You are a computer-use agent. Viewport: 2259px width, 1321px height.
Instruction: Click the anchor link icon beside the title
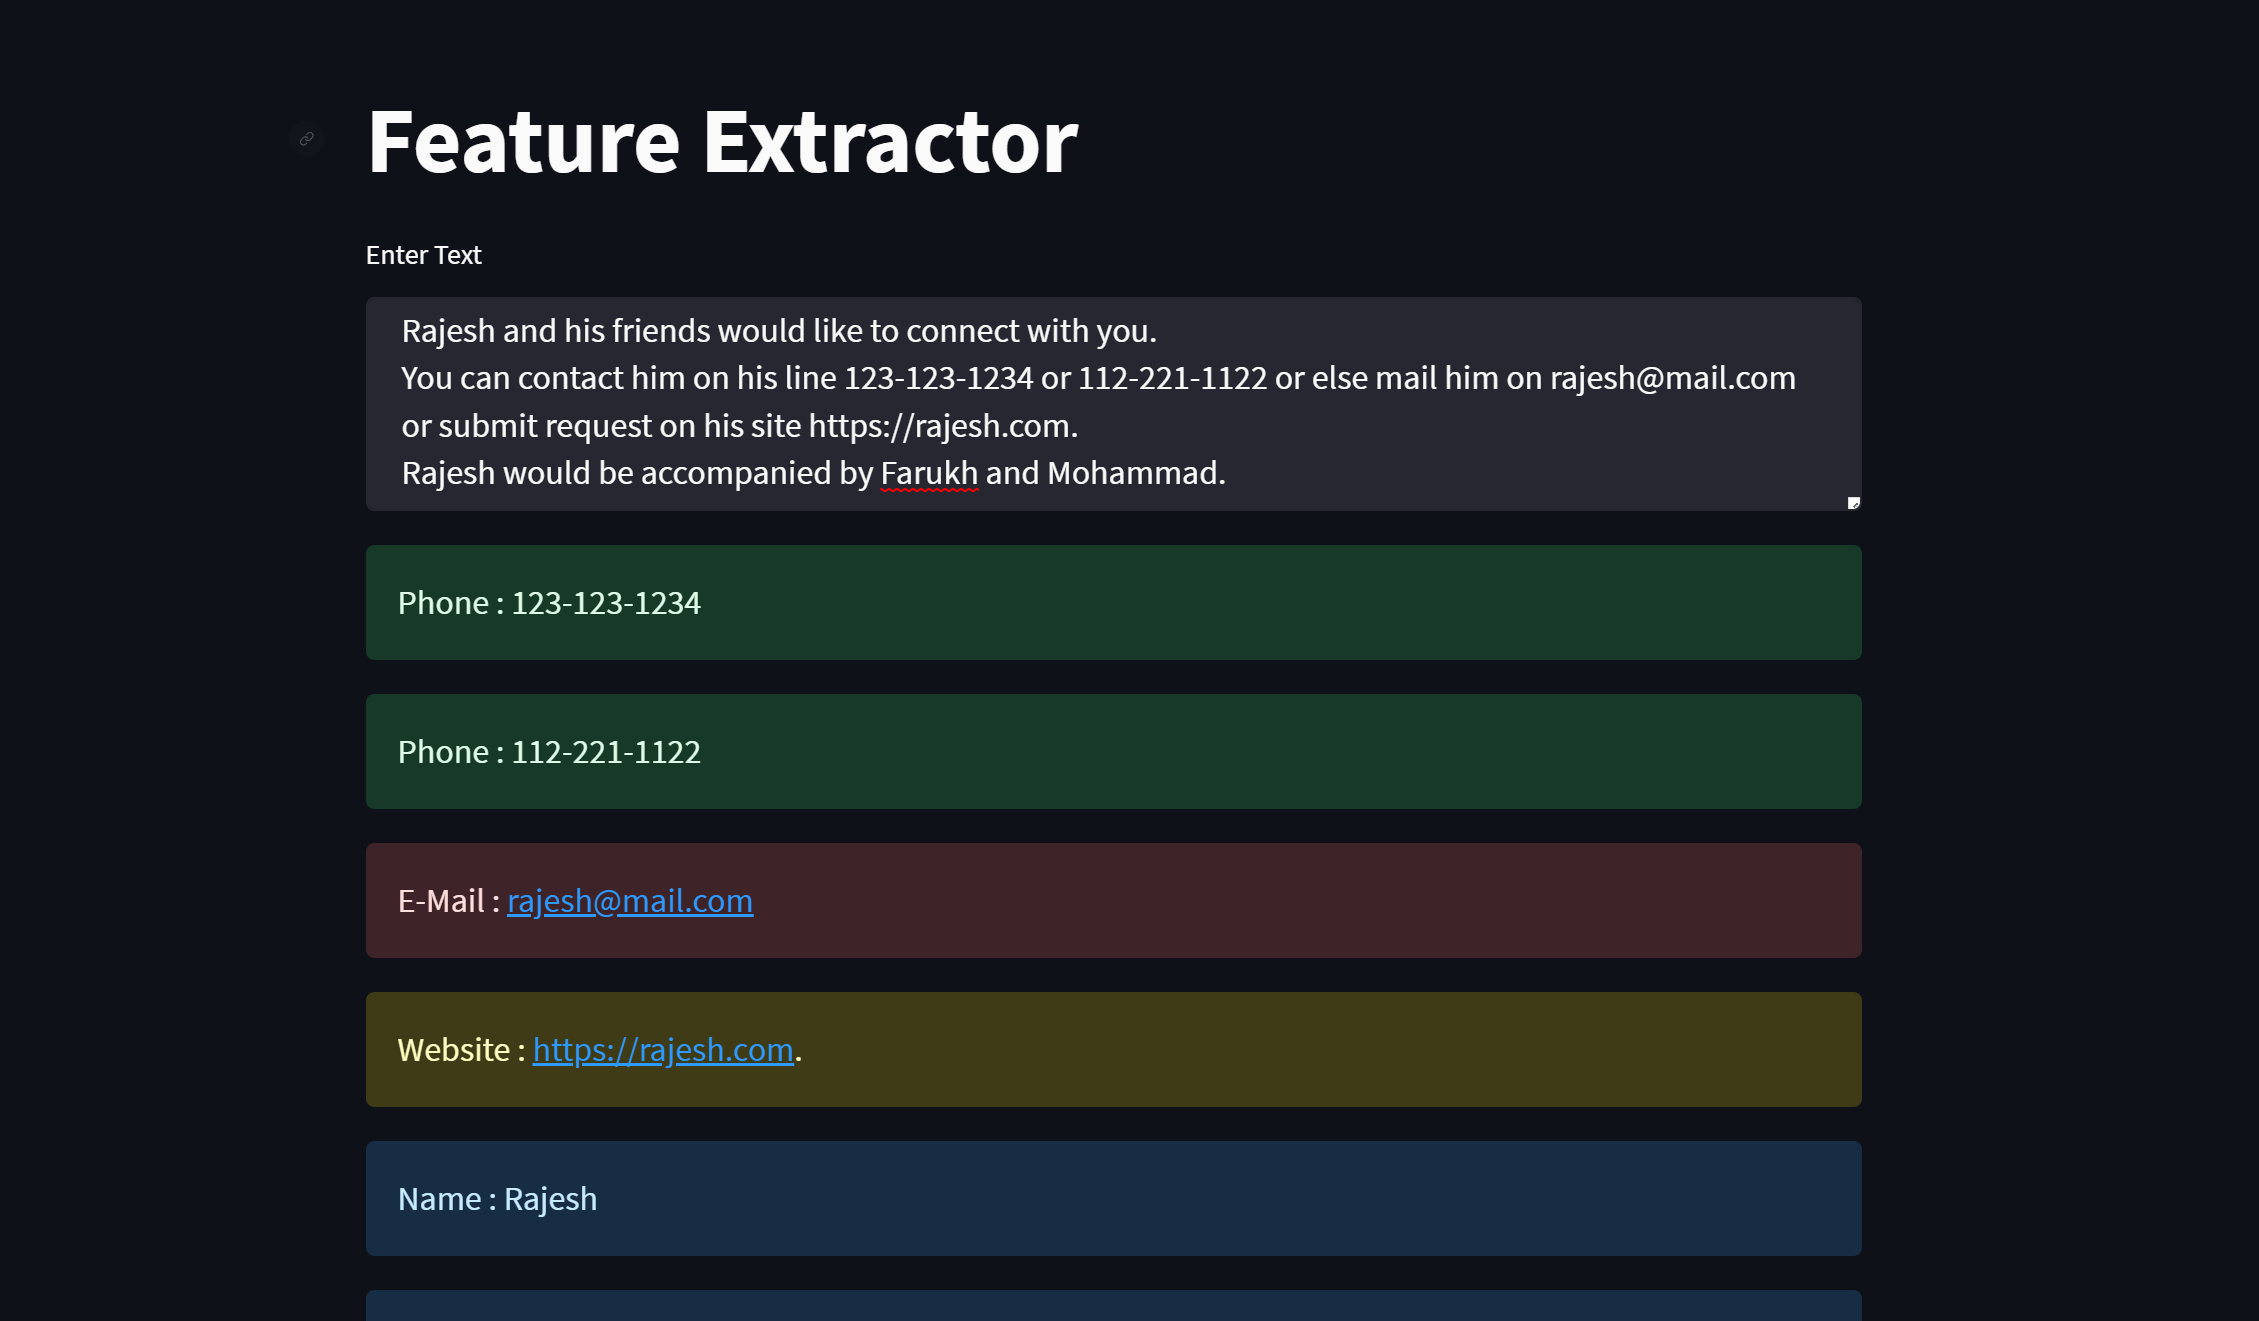pos(307,138)
